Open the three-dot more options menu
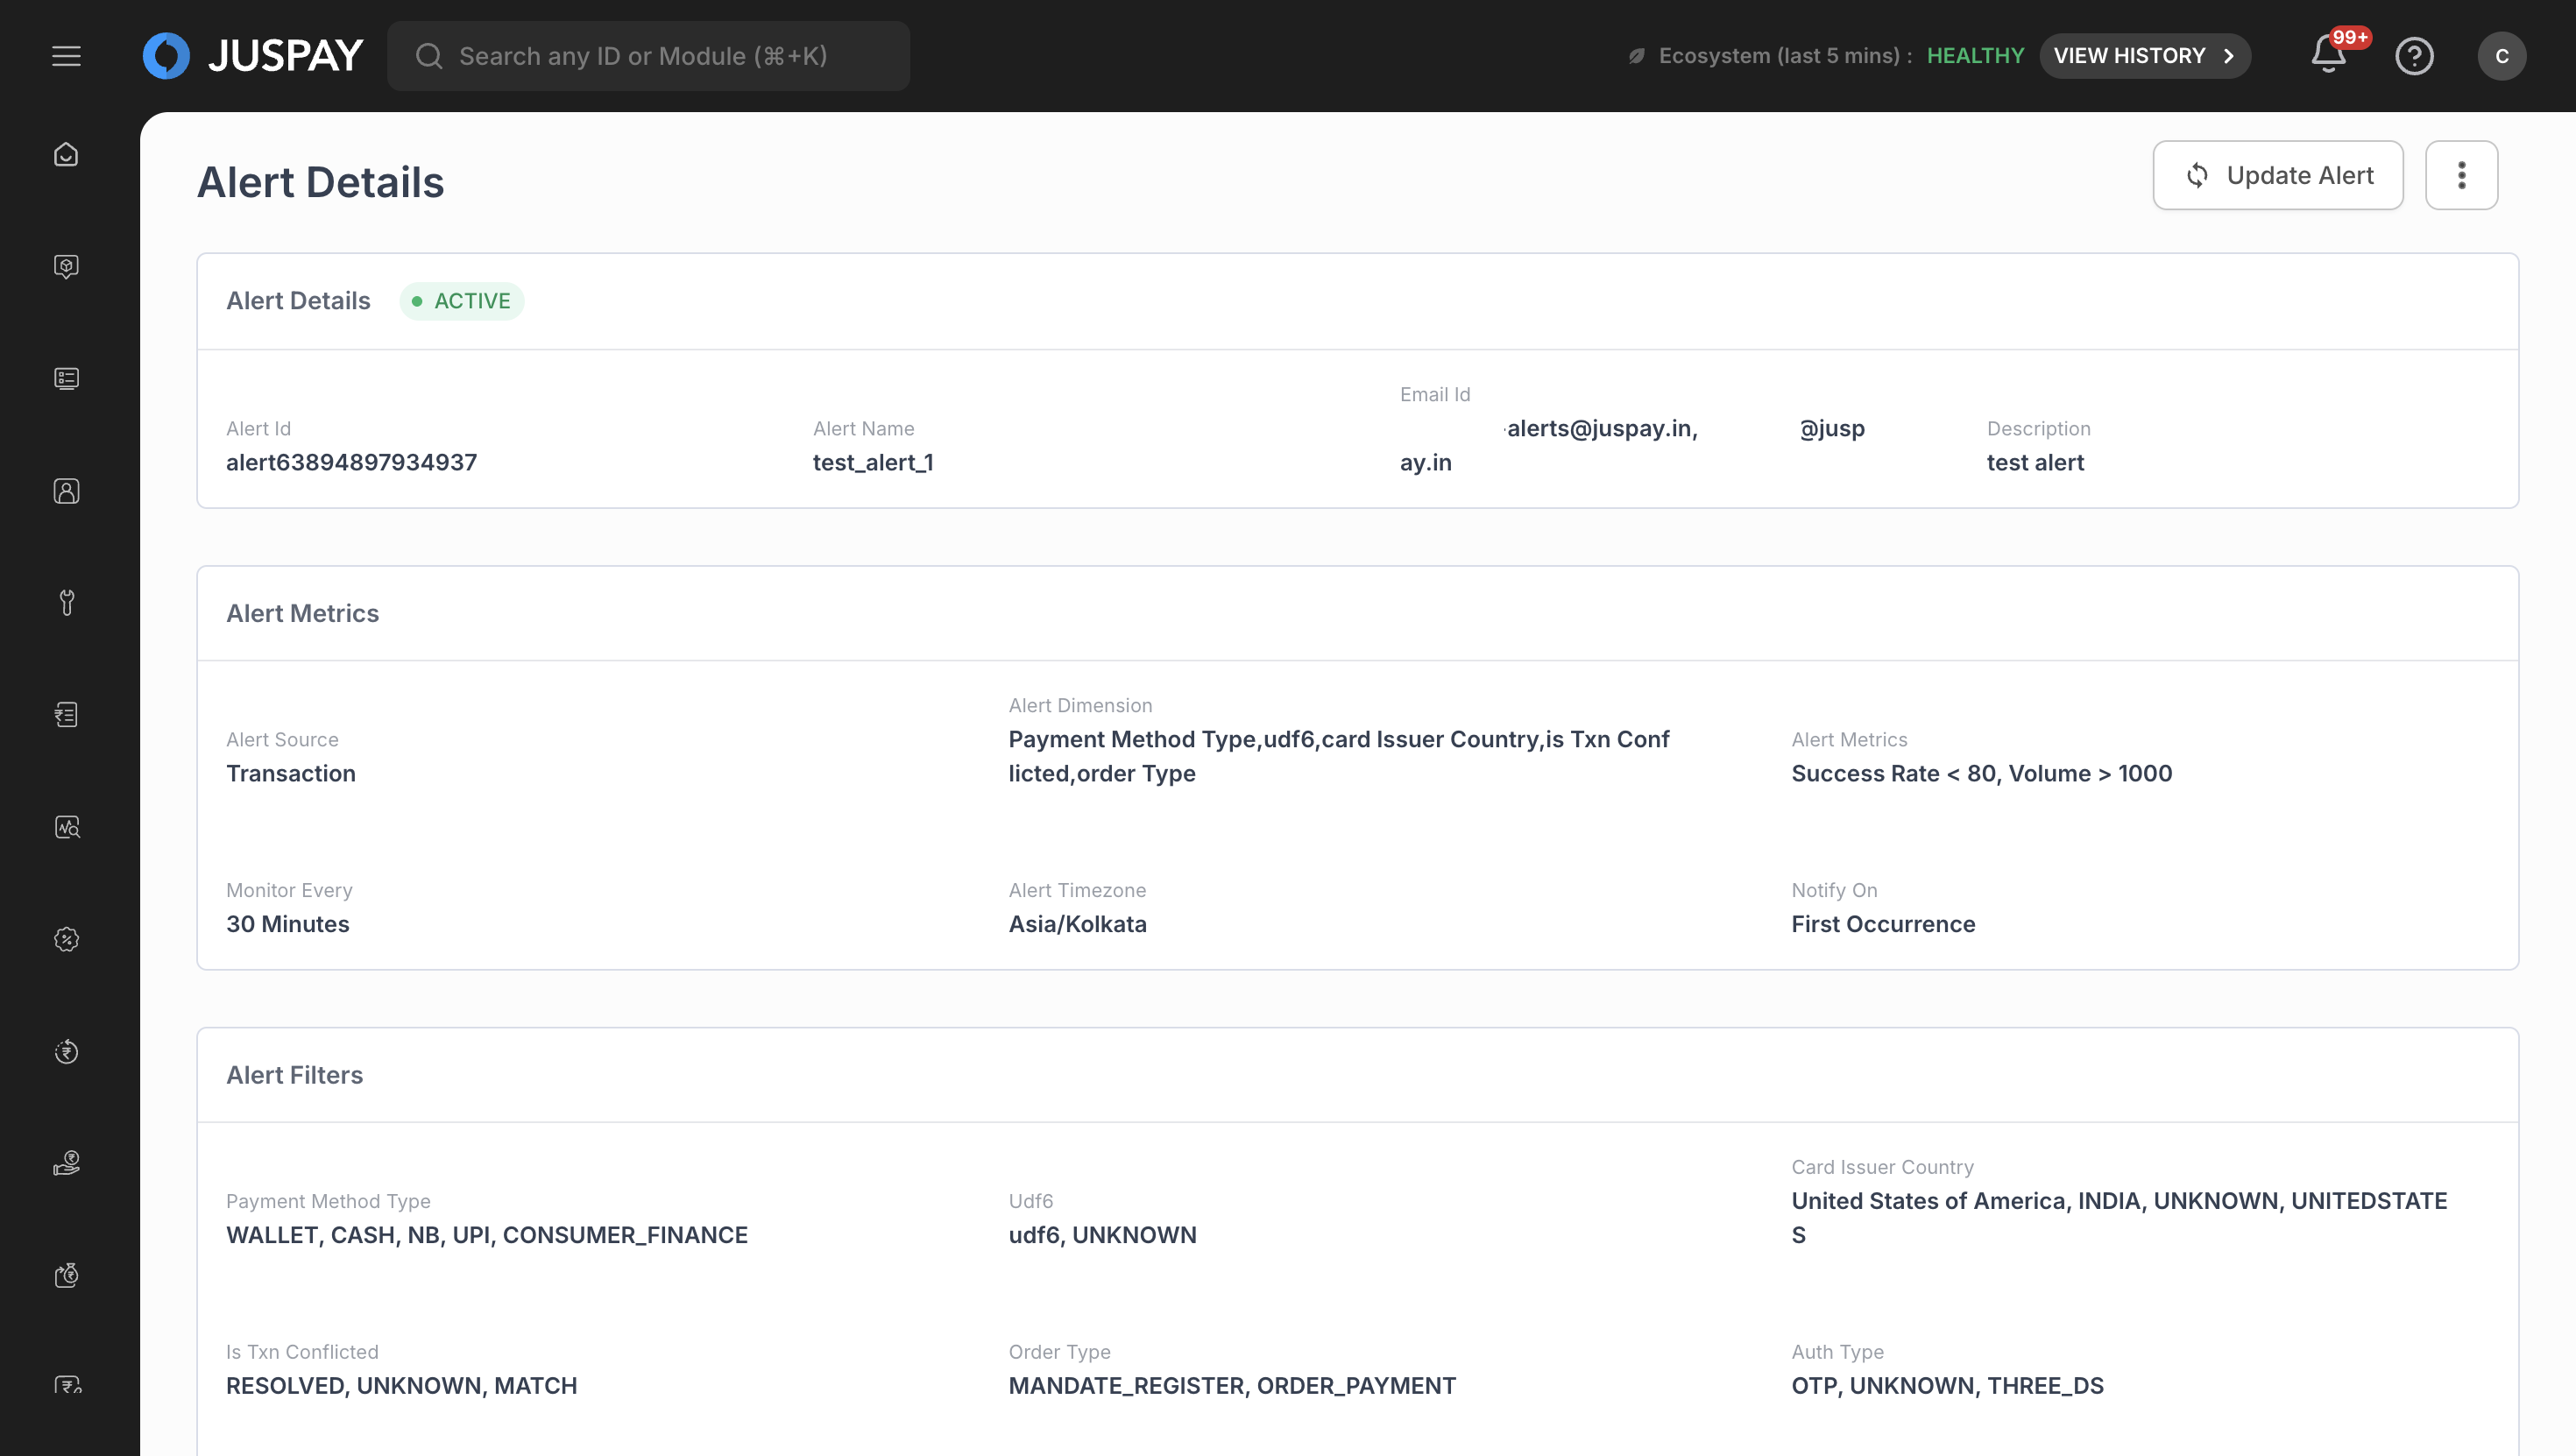 tap(2461, 175)
